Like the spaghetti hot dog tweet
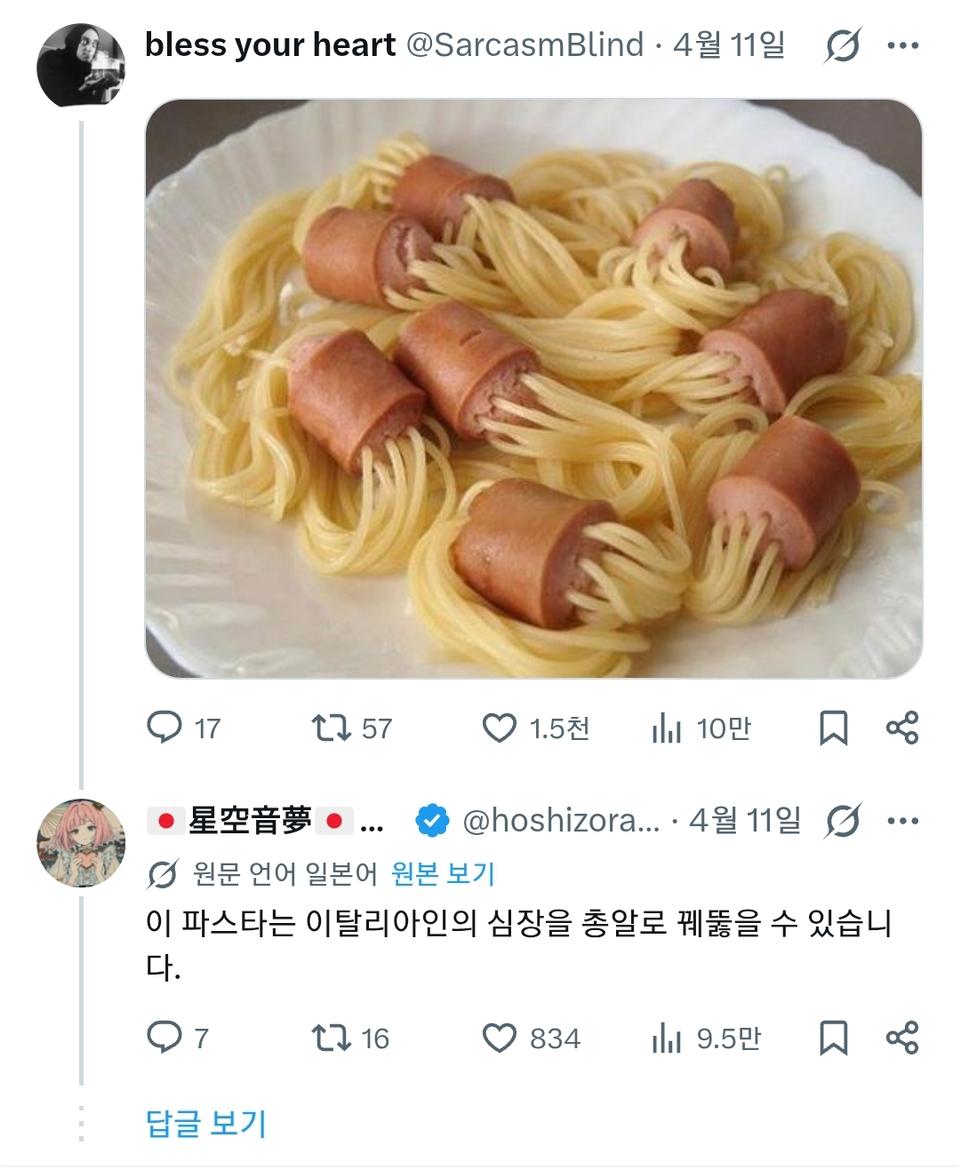 click(x=499, y=728)
